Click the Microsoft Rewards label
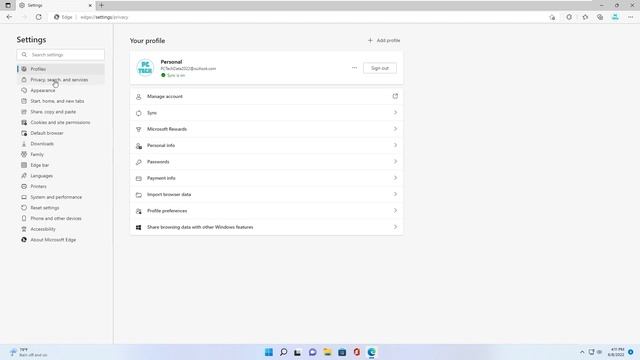Screen dimensions: 640x360 (x=167, y=129)
